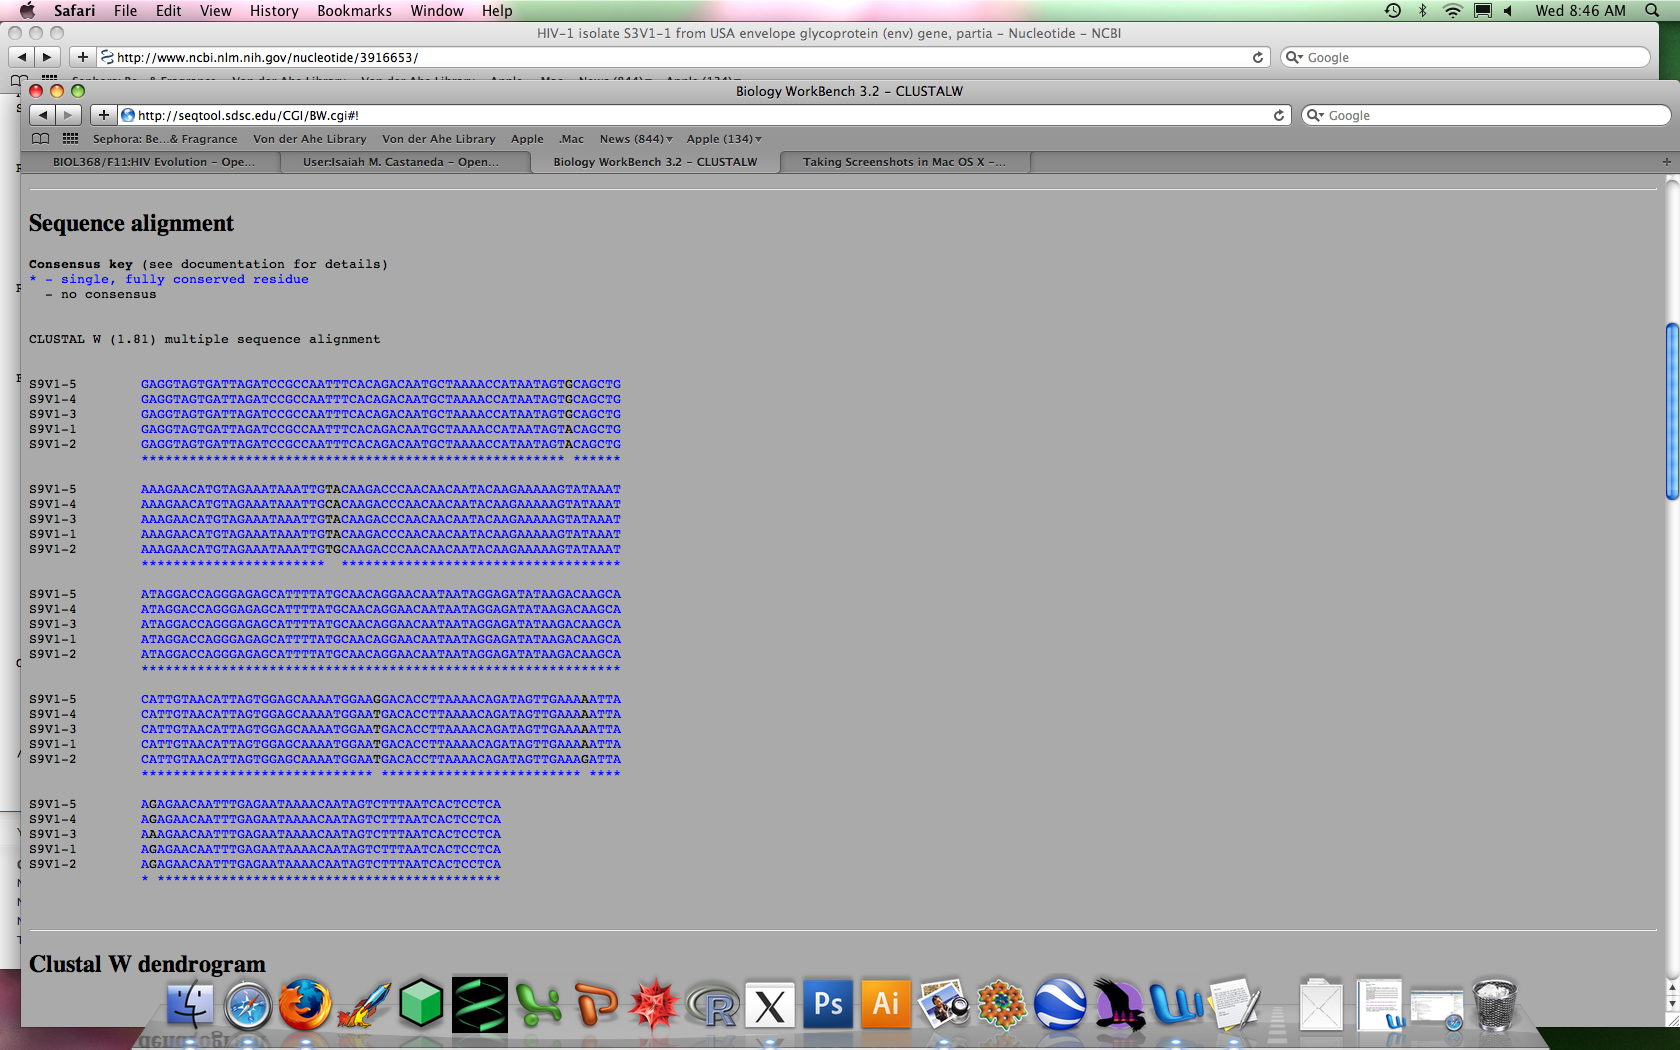Expand the Apple (134) bookmarks dropdown
This screenshot has width=1680, height=1050.
click(x=723, y=139)
